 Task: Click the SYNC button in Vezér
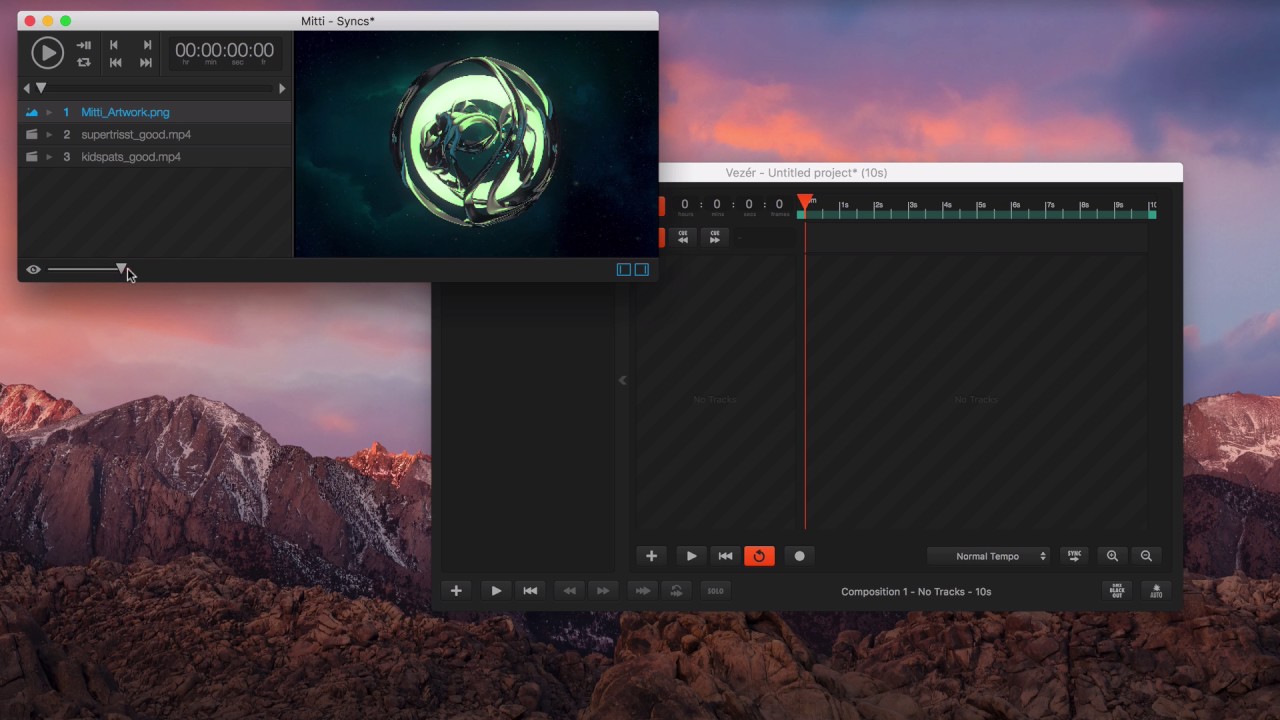1074,556
